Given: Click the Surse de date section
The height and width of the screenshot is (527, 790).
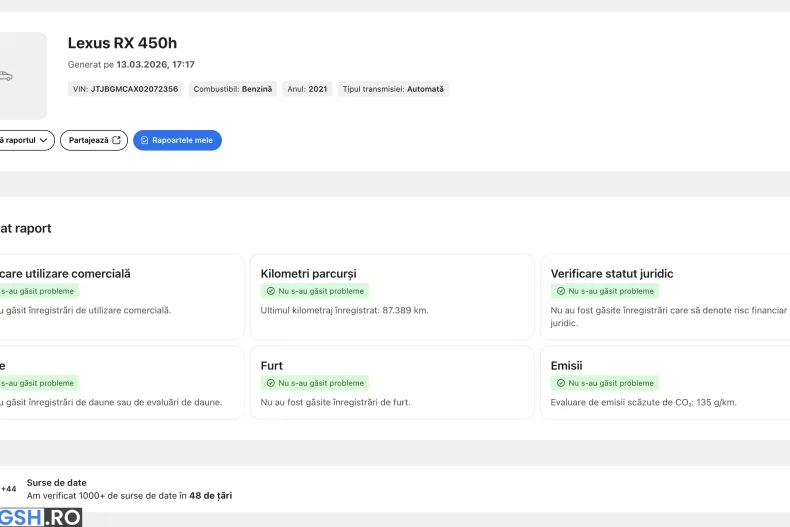Looking at the screenshot, I should pyautogui.click(x=130, y=489).
